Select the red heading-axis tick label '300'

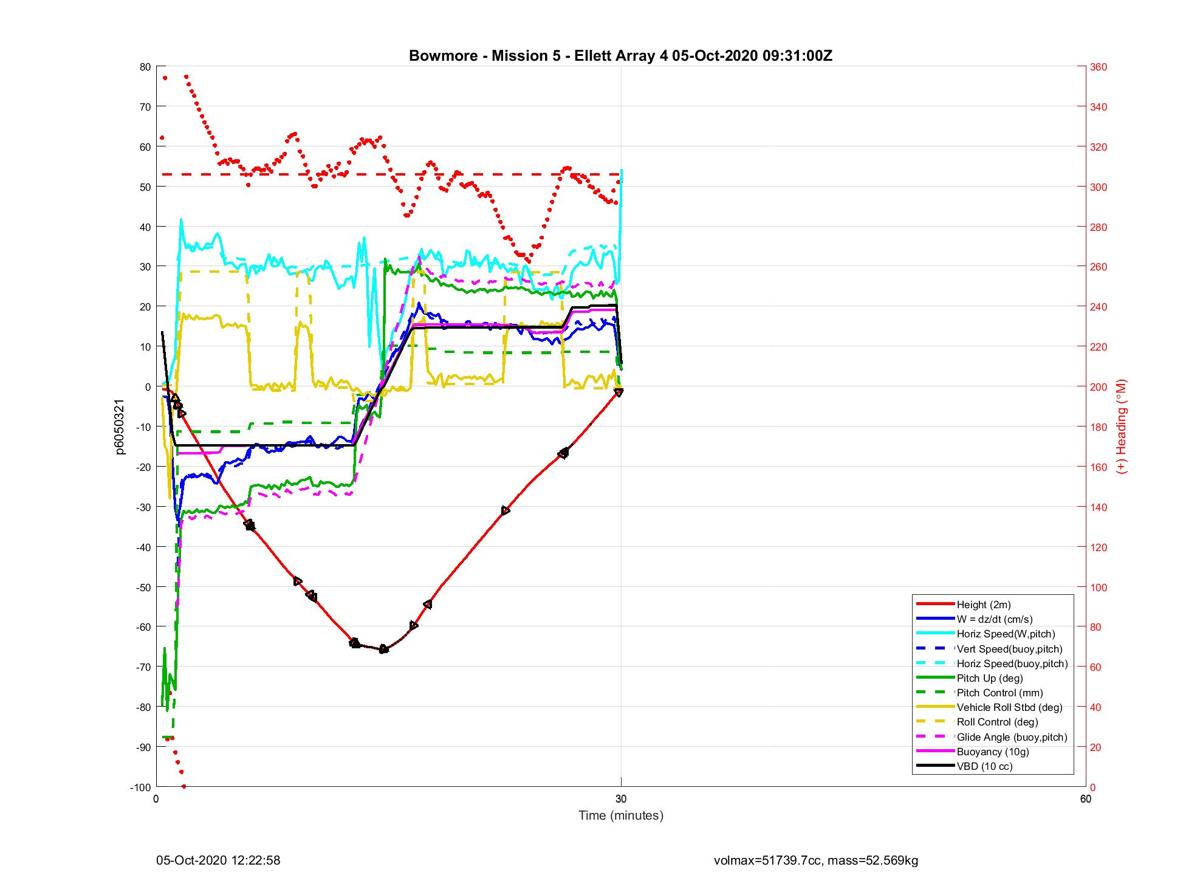pos(1098,187)
